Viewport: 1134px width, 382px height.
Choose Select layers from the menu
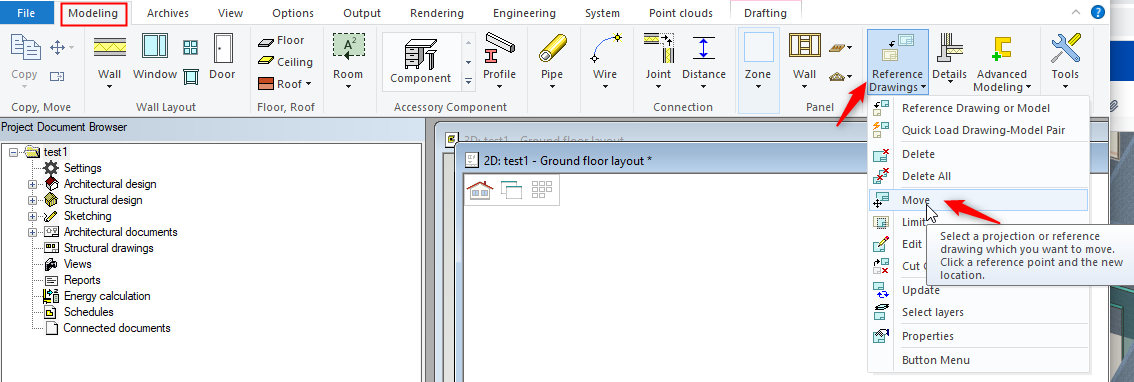[932, 312]
